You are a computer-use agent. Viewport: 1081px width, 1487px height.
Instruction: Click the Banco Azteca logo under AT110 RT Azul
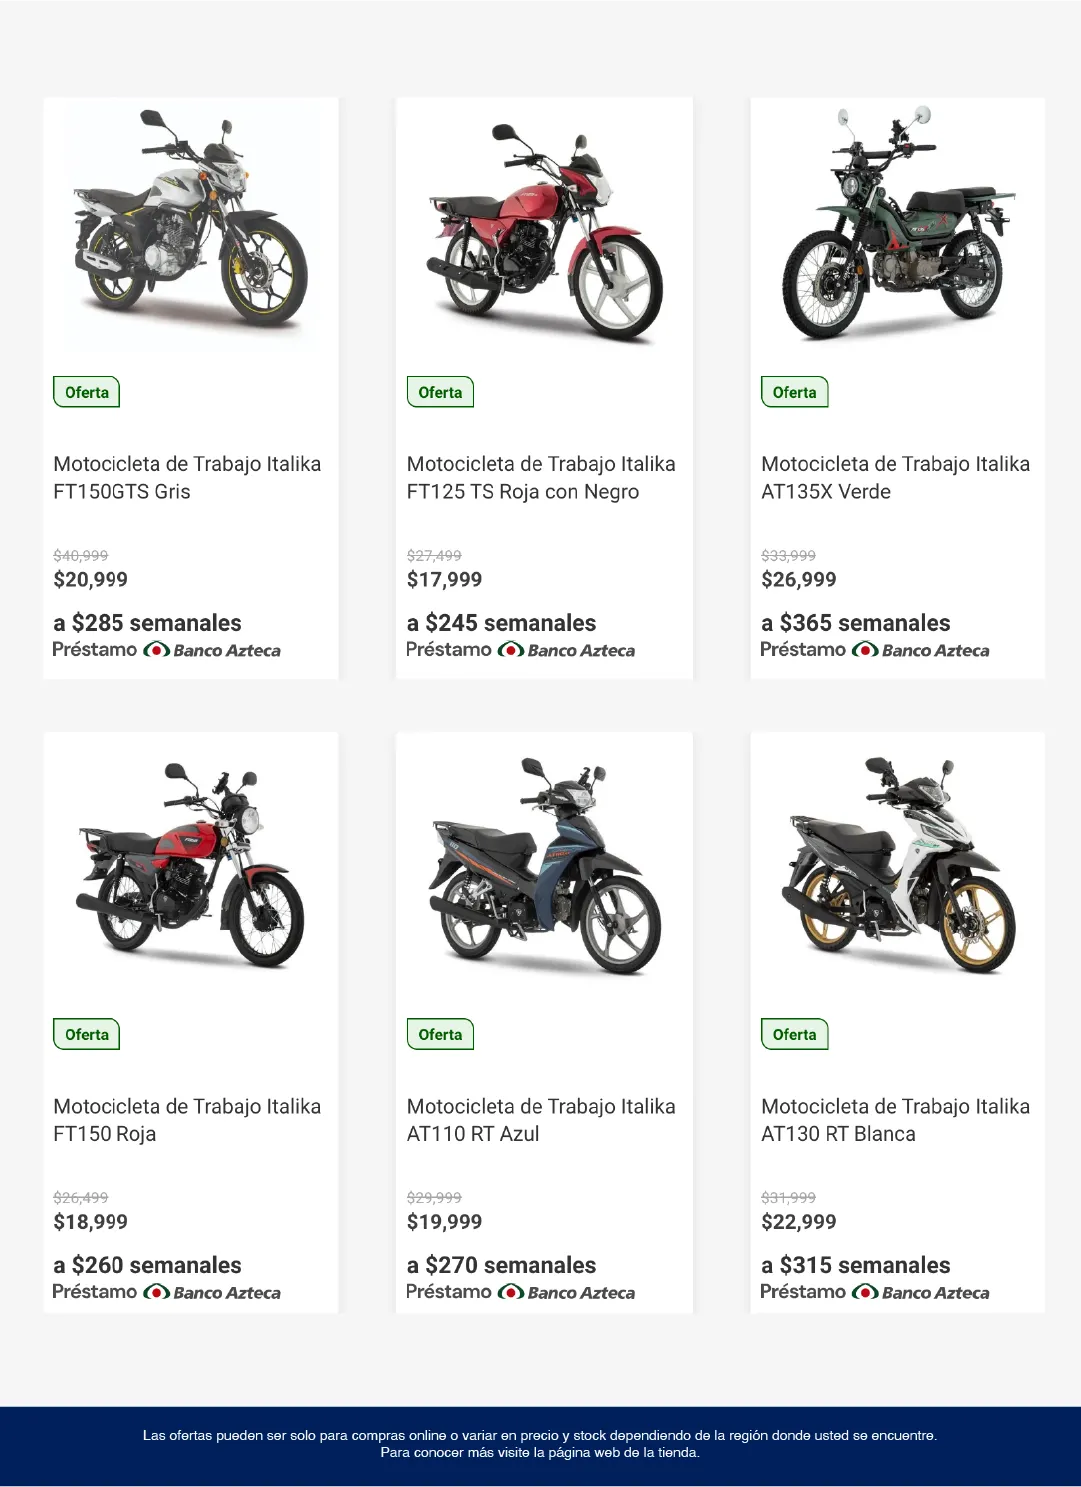click(x=566, y=1292)
